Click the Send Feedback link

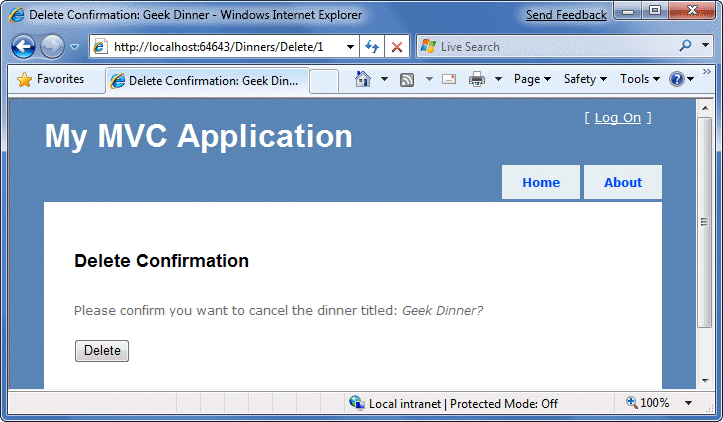click(x=566, y=15)
